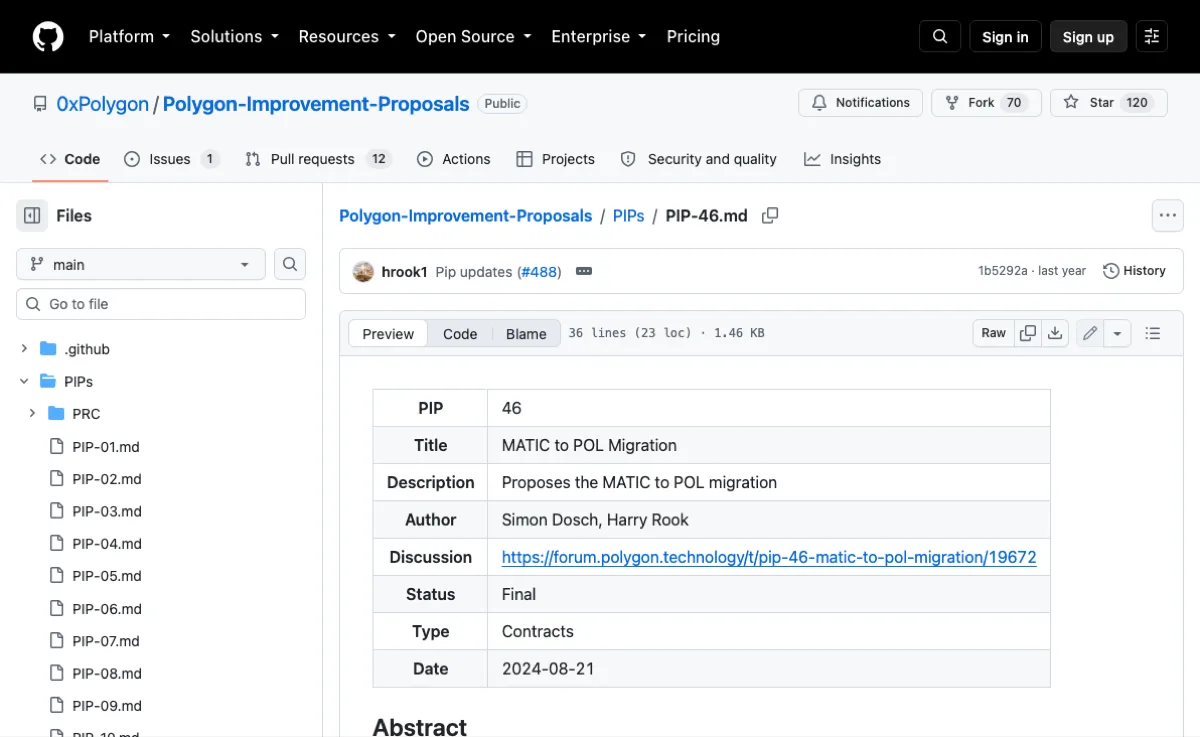Expand the PRC folder chevron

(32, 413)
